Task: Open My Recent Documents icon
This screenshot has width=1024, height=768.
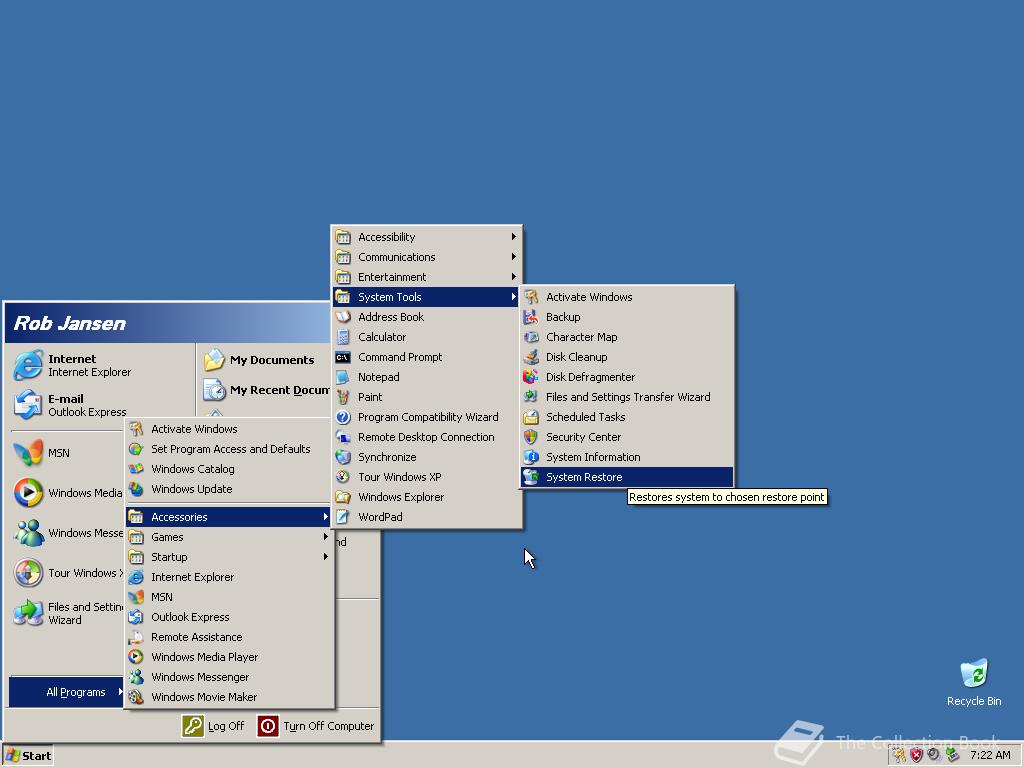Action: point(214,390)
